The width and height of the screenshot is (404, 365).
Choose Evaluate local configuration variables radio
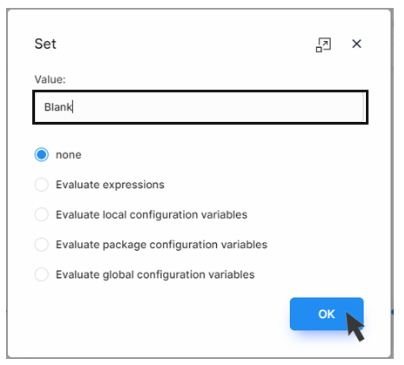(x=42, y=215)
